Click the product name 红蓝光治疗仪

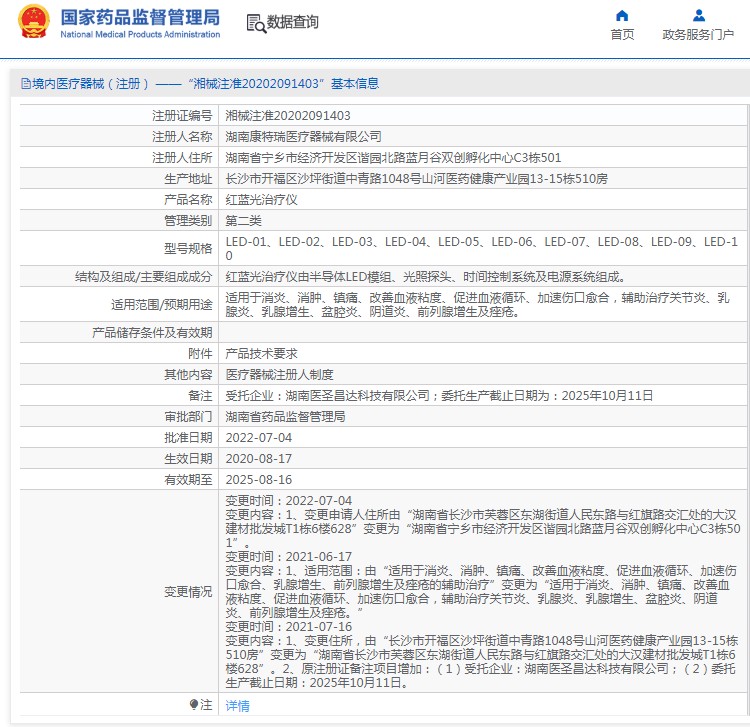coord(258,199)
